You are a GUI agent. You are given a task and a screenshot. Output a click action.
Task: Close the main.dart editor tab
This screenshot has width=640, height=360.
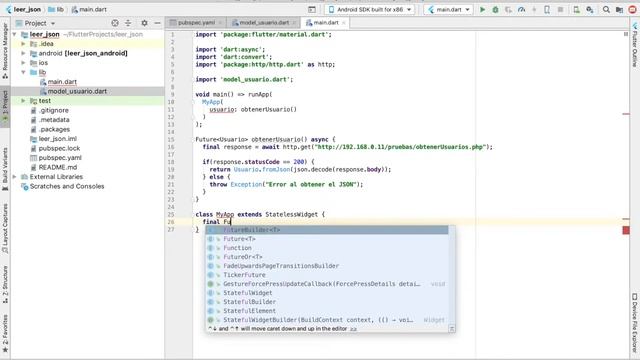pos(344,23)
